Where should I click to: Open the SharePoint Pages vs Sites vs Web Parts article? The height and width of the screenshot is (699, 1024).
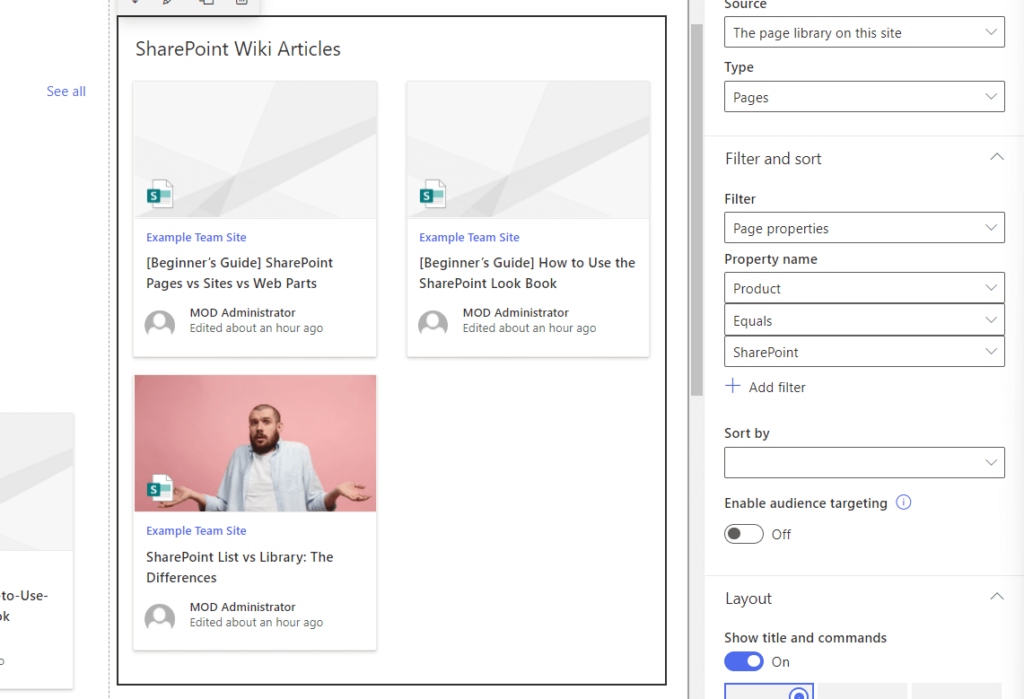[240, 272]
